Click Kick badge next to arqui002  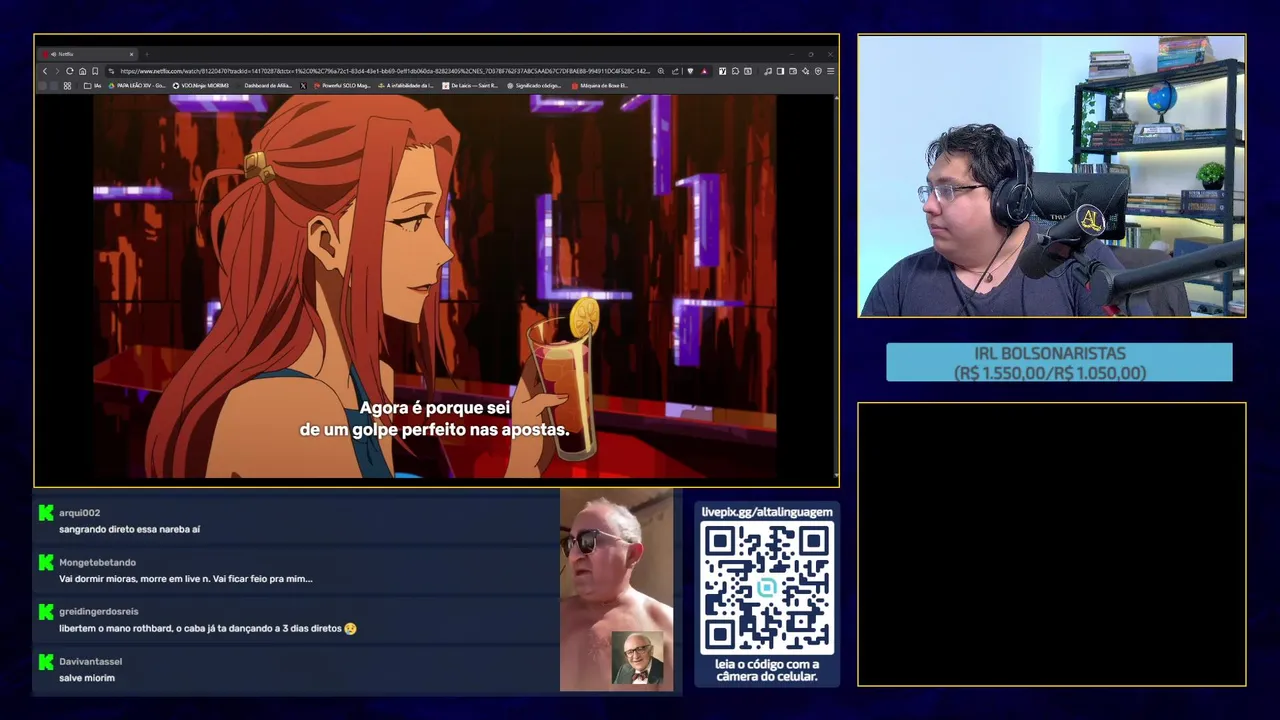pos(46,513)
